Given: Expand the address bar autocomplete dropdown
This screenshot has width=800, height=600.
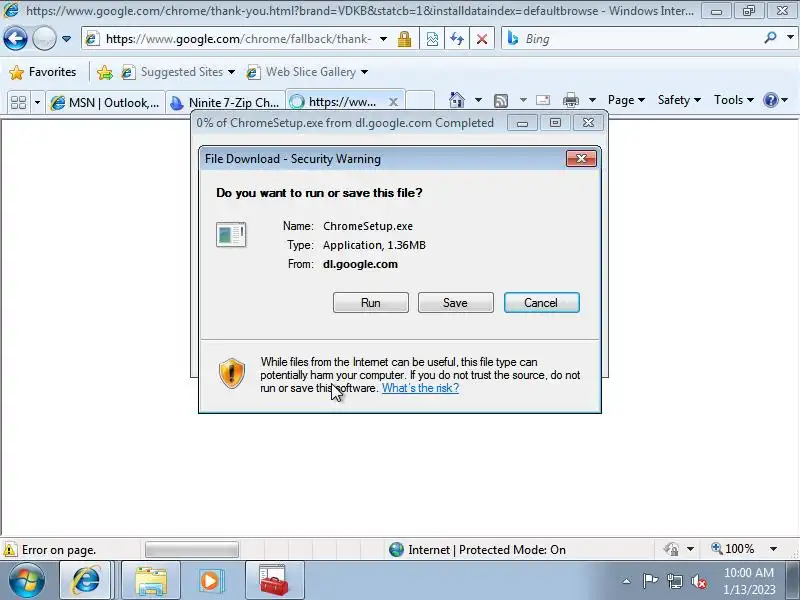Looking at the screenshot, I should 383,39.
